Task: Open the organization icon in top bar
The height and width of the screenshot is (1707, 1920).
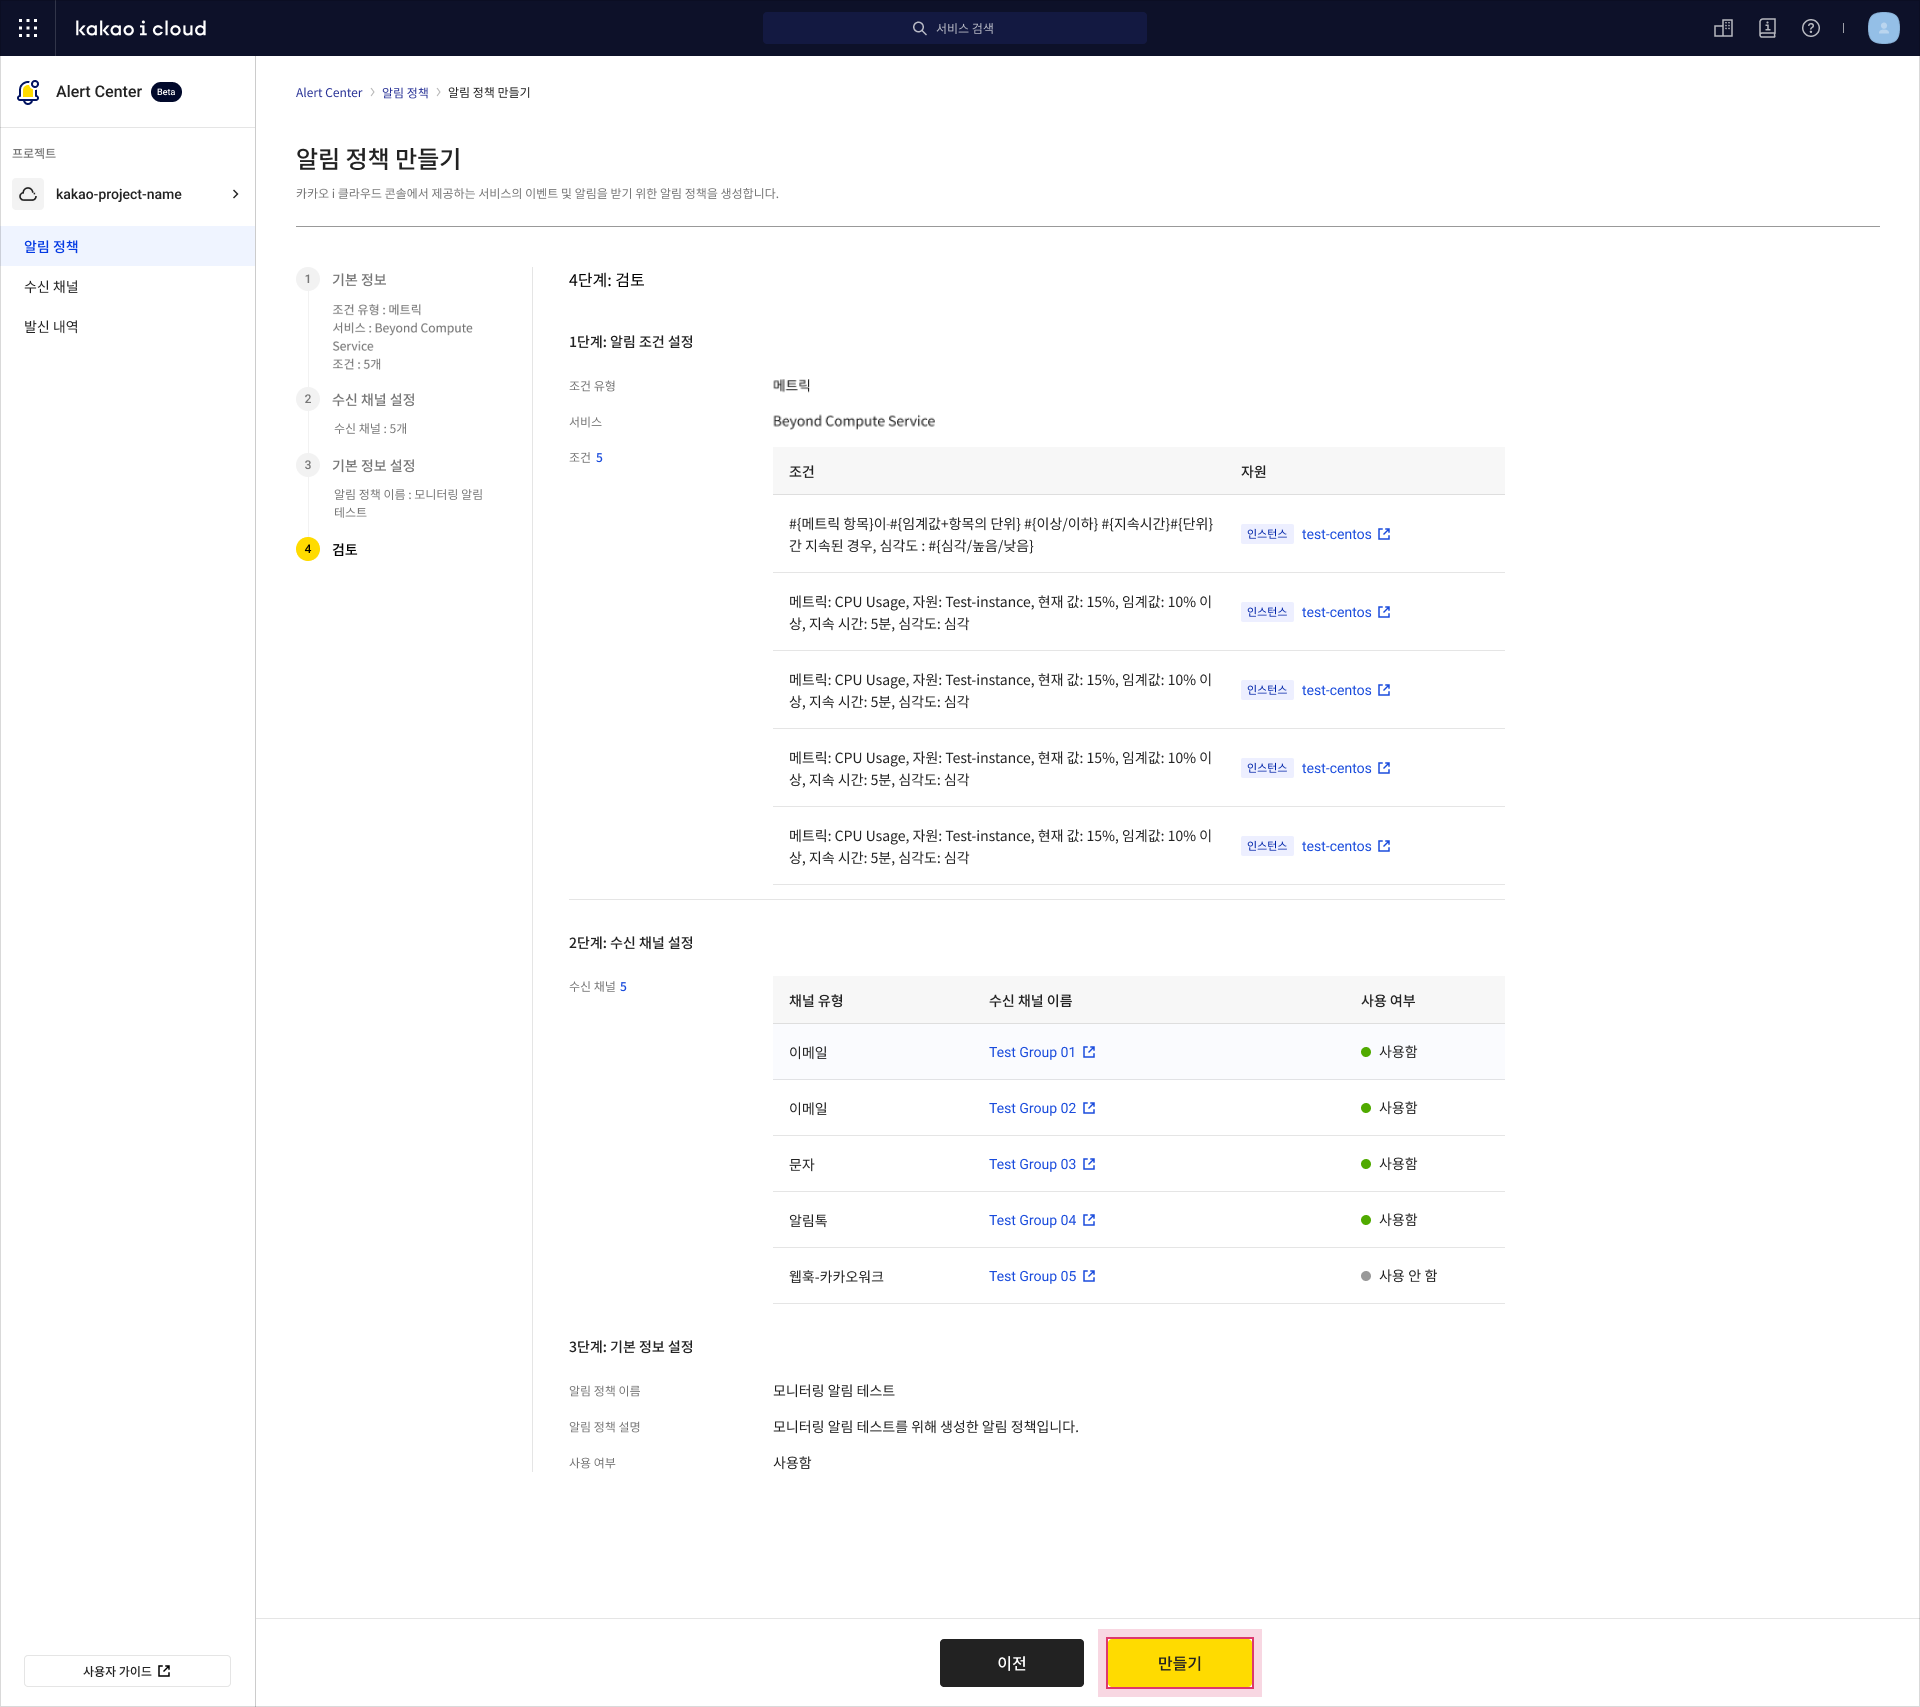Action: (x=1723, y=28)
